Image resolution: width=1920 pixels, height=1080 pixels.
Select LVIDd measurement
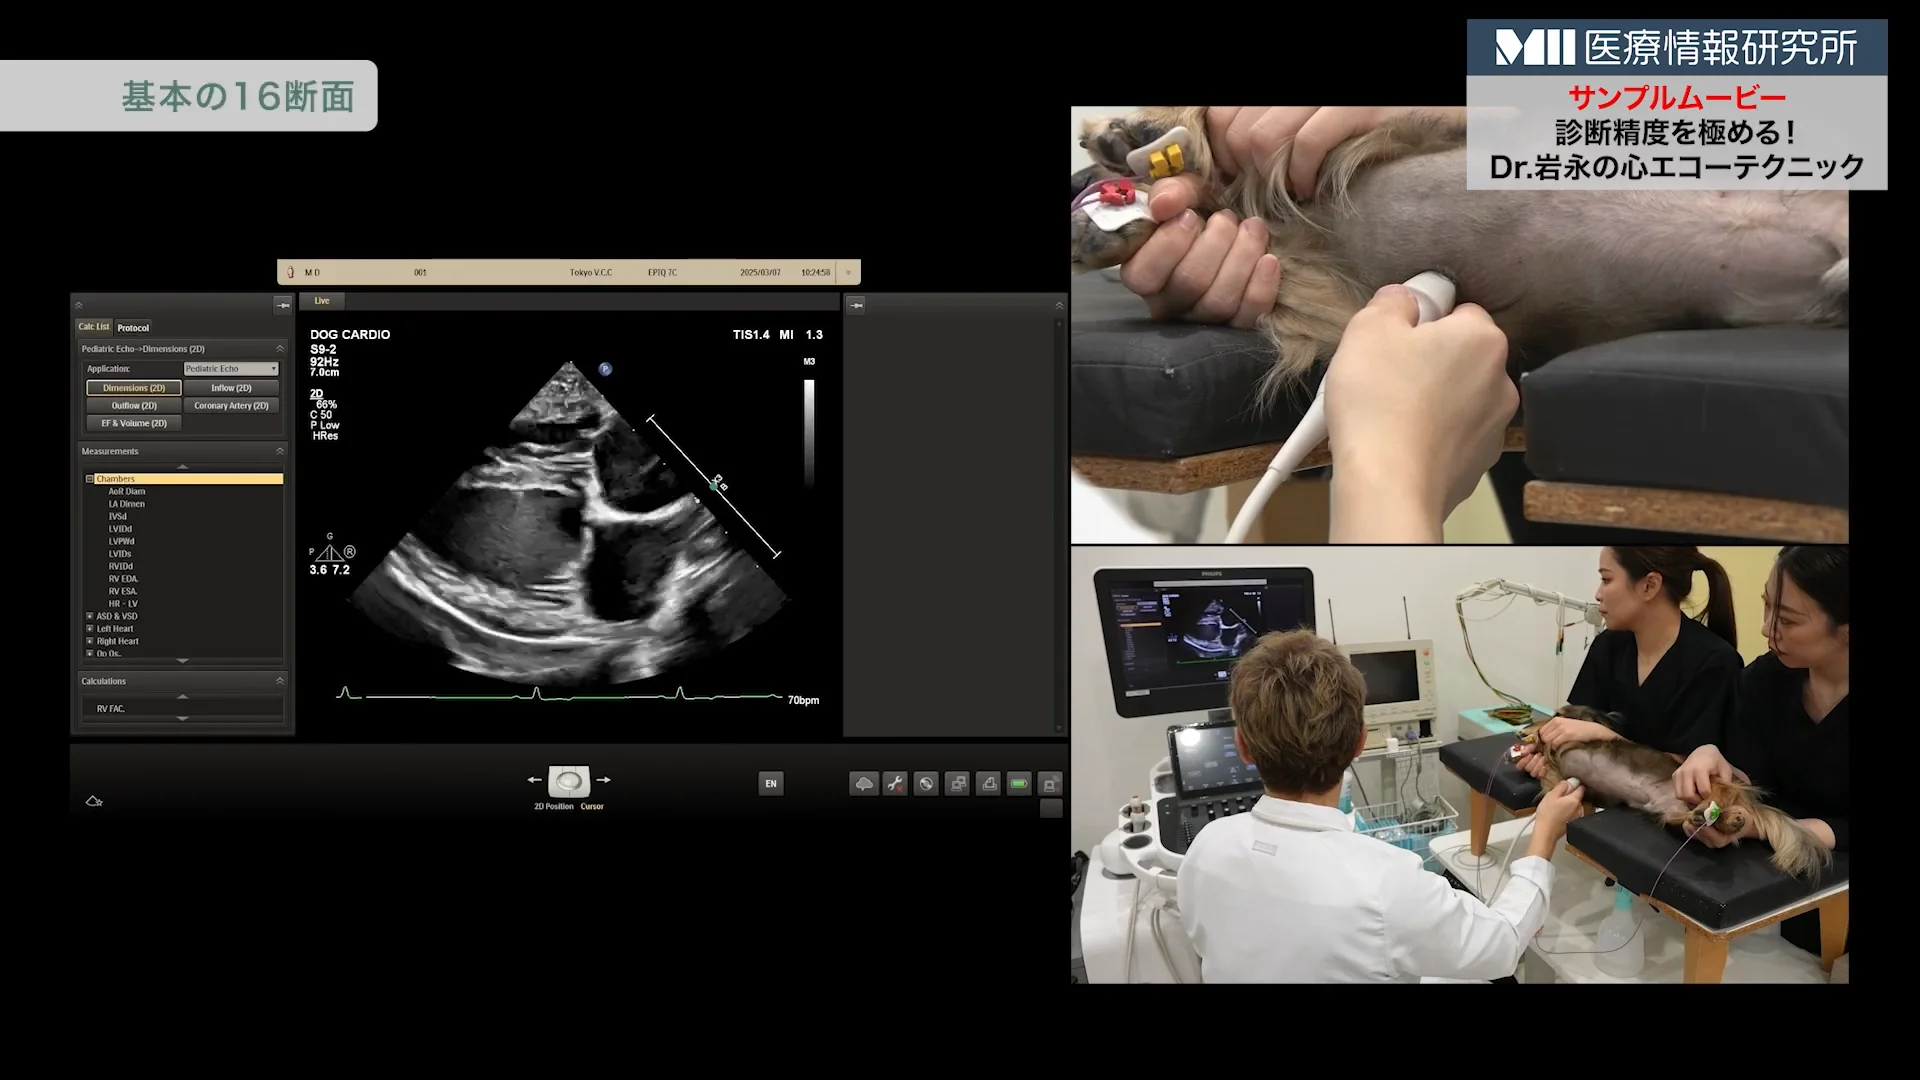click(x=120, y=529)
